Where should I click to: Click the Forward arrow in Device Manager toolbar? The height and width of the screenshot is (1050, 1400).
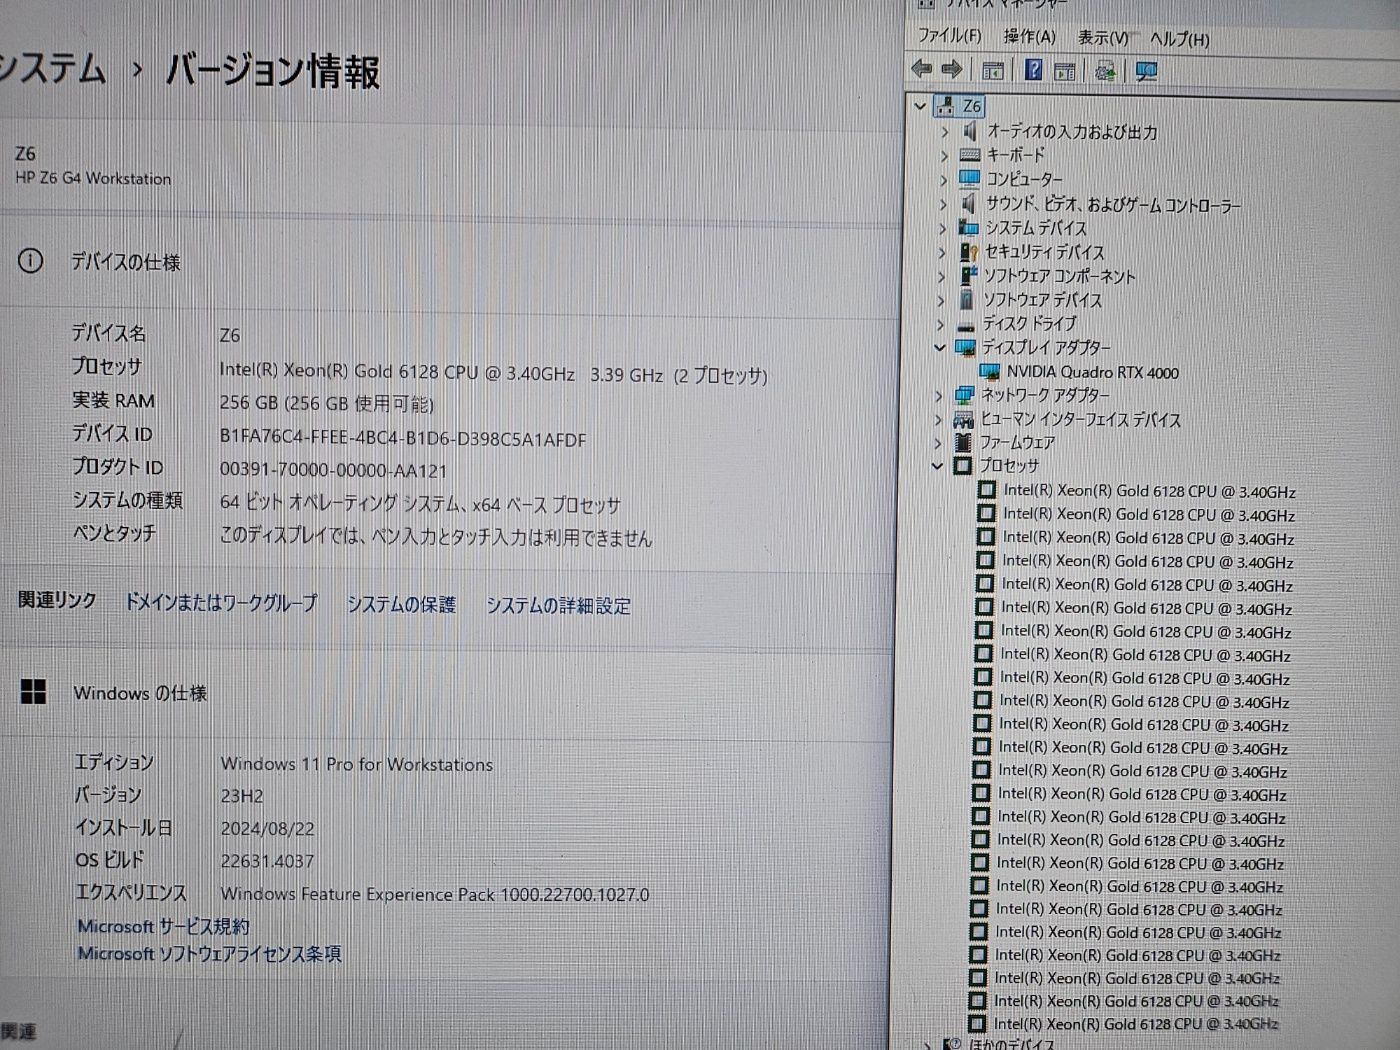tap(952, 70)
